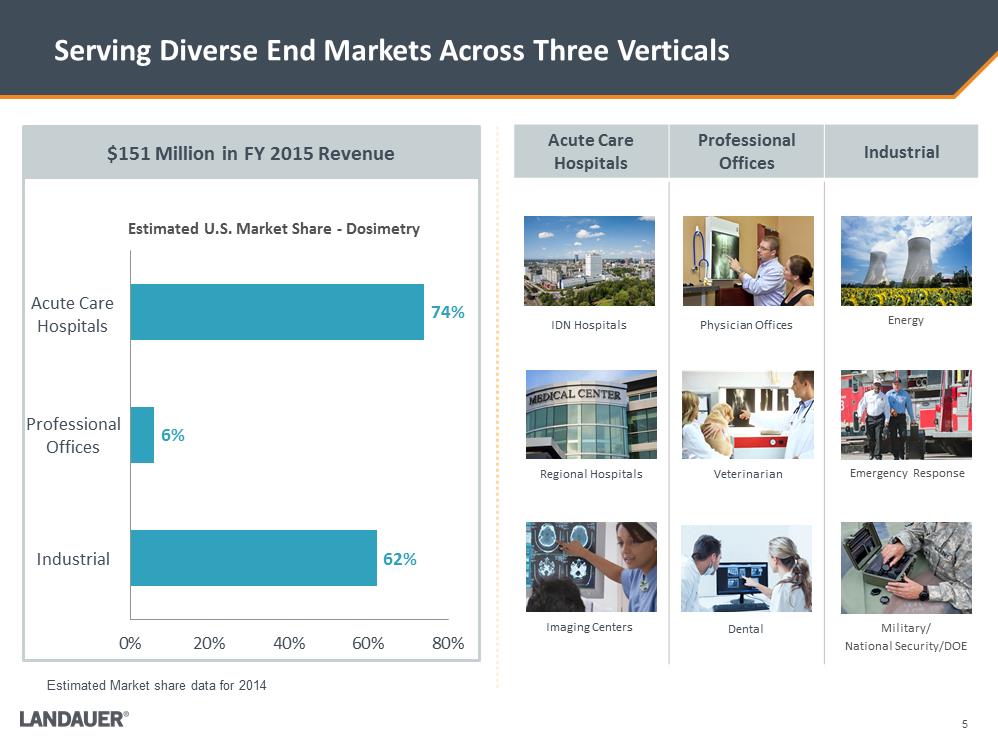Viewport: 998px width, 739px height.
Task: Click the Professional Offices column header
Action: pos(746,151)
